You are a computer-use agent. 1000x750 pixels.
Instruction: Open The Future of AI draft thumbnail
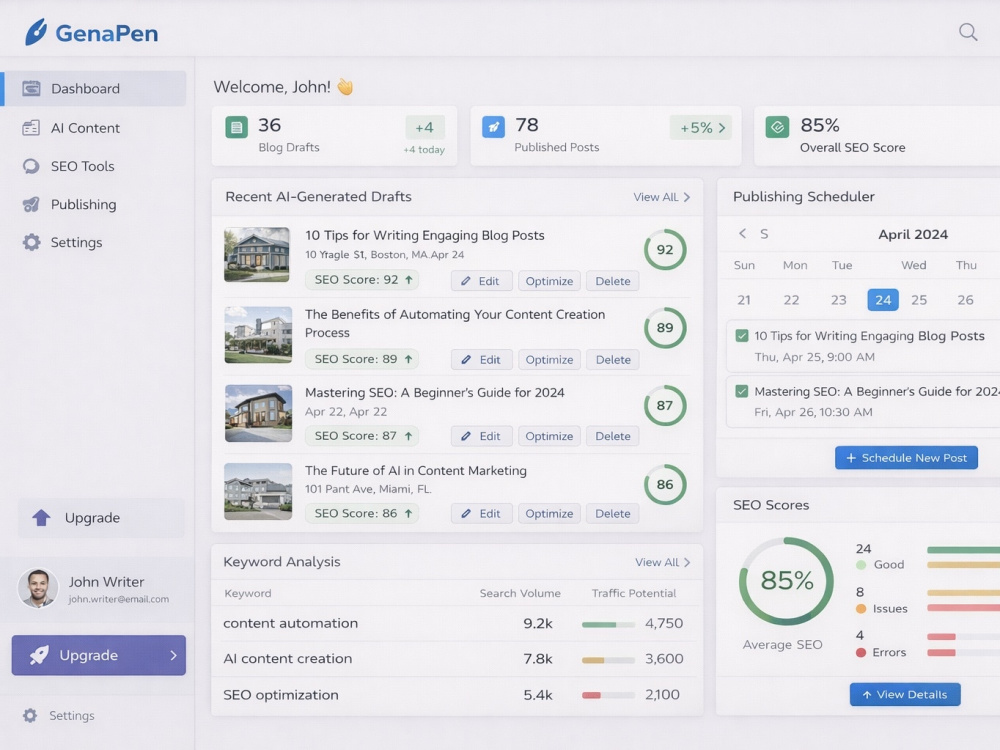click(x=258, y=491)
